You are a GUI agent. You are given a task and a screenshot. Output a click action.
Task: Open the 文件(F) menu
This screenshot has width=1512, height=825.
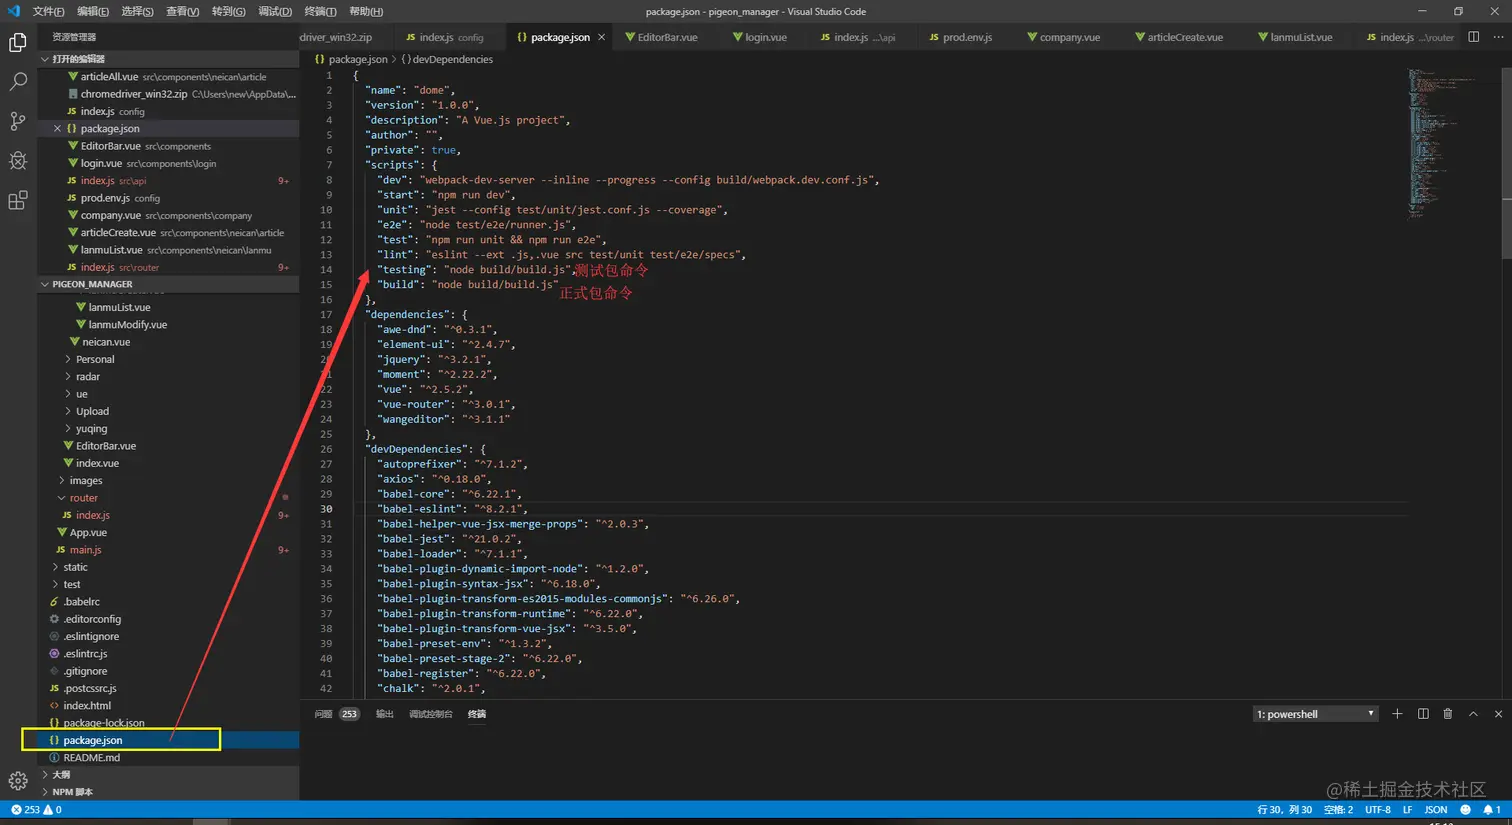pos(48,12)
